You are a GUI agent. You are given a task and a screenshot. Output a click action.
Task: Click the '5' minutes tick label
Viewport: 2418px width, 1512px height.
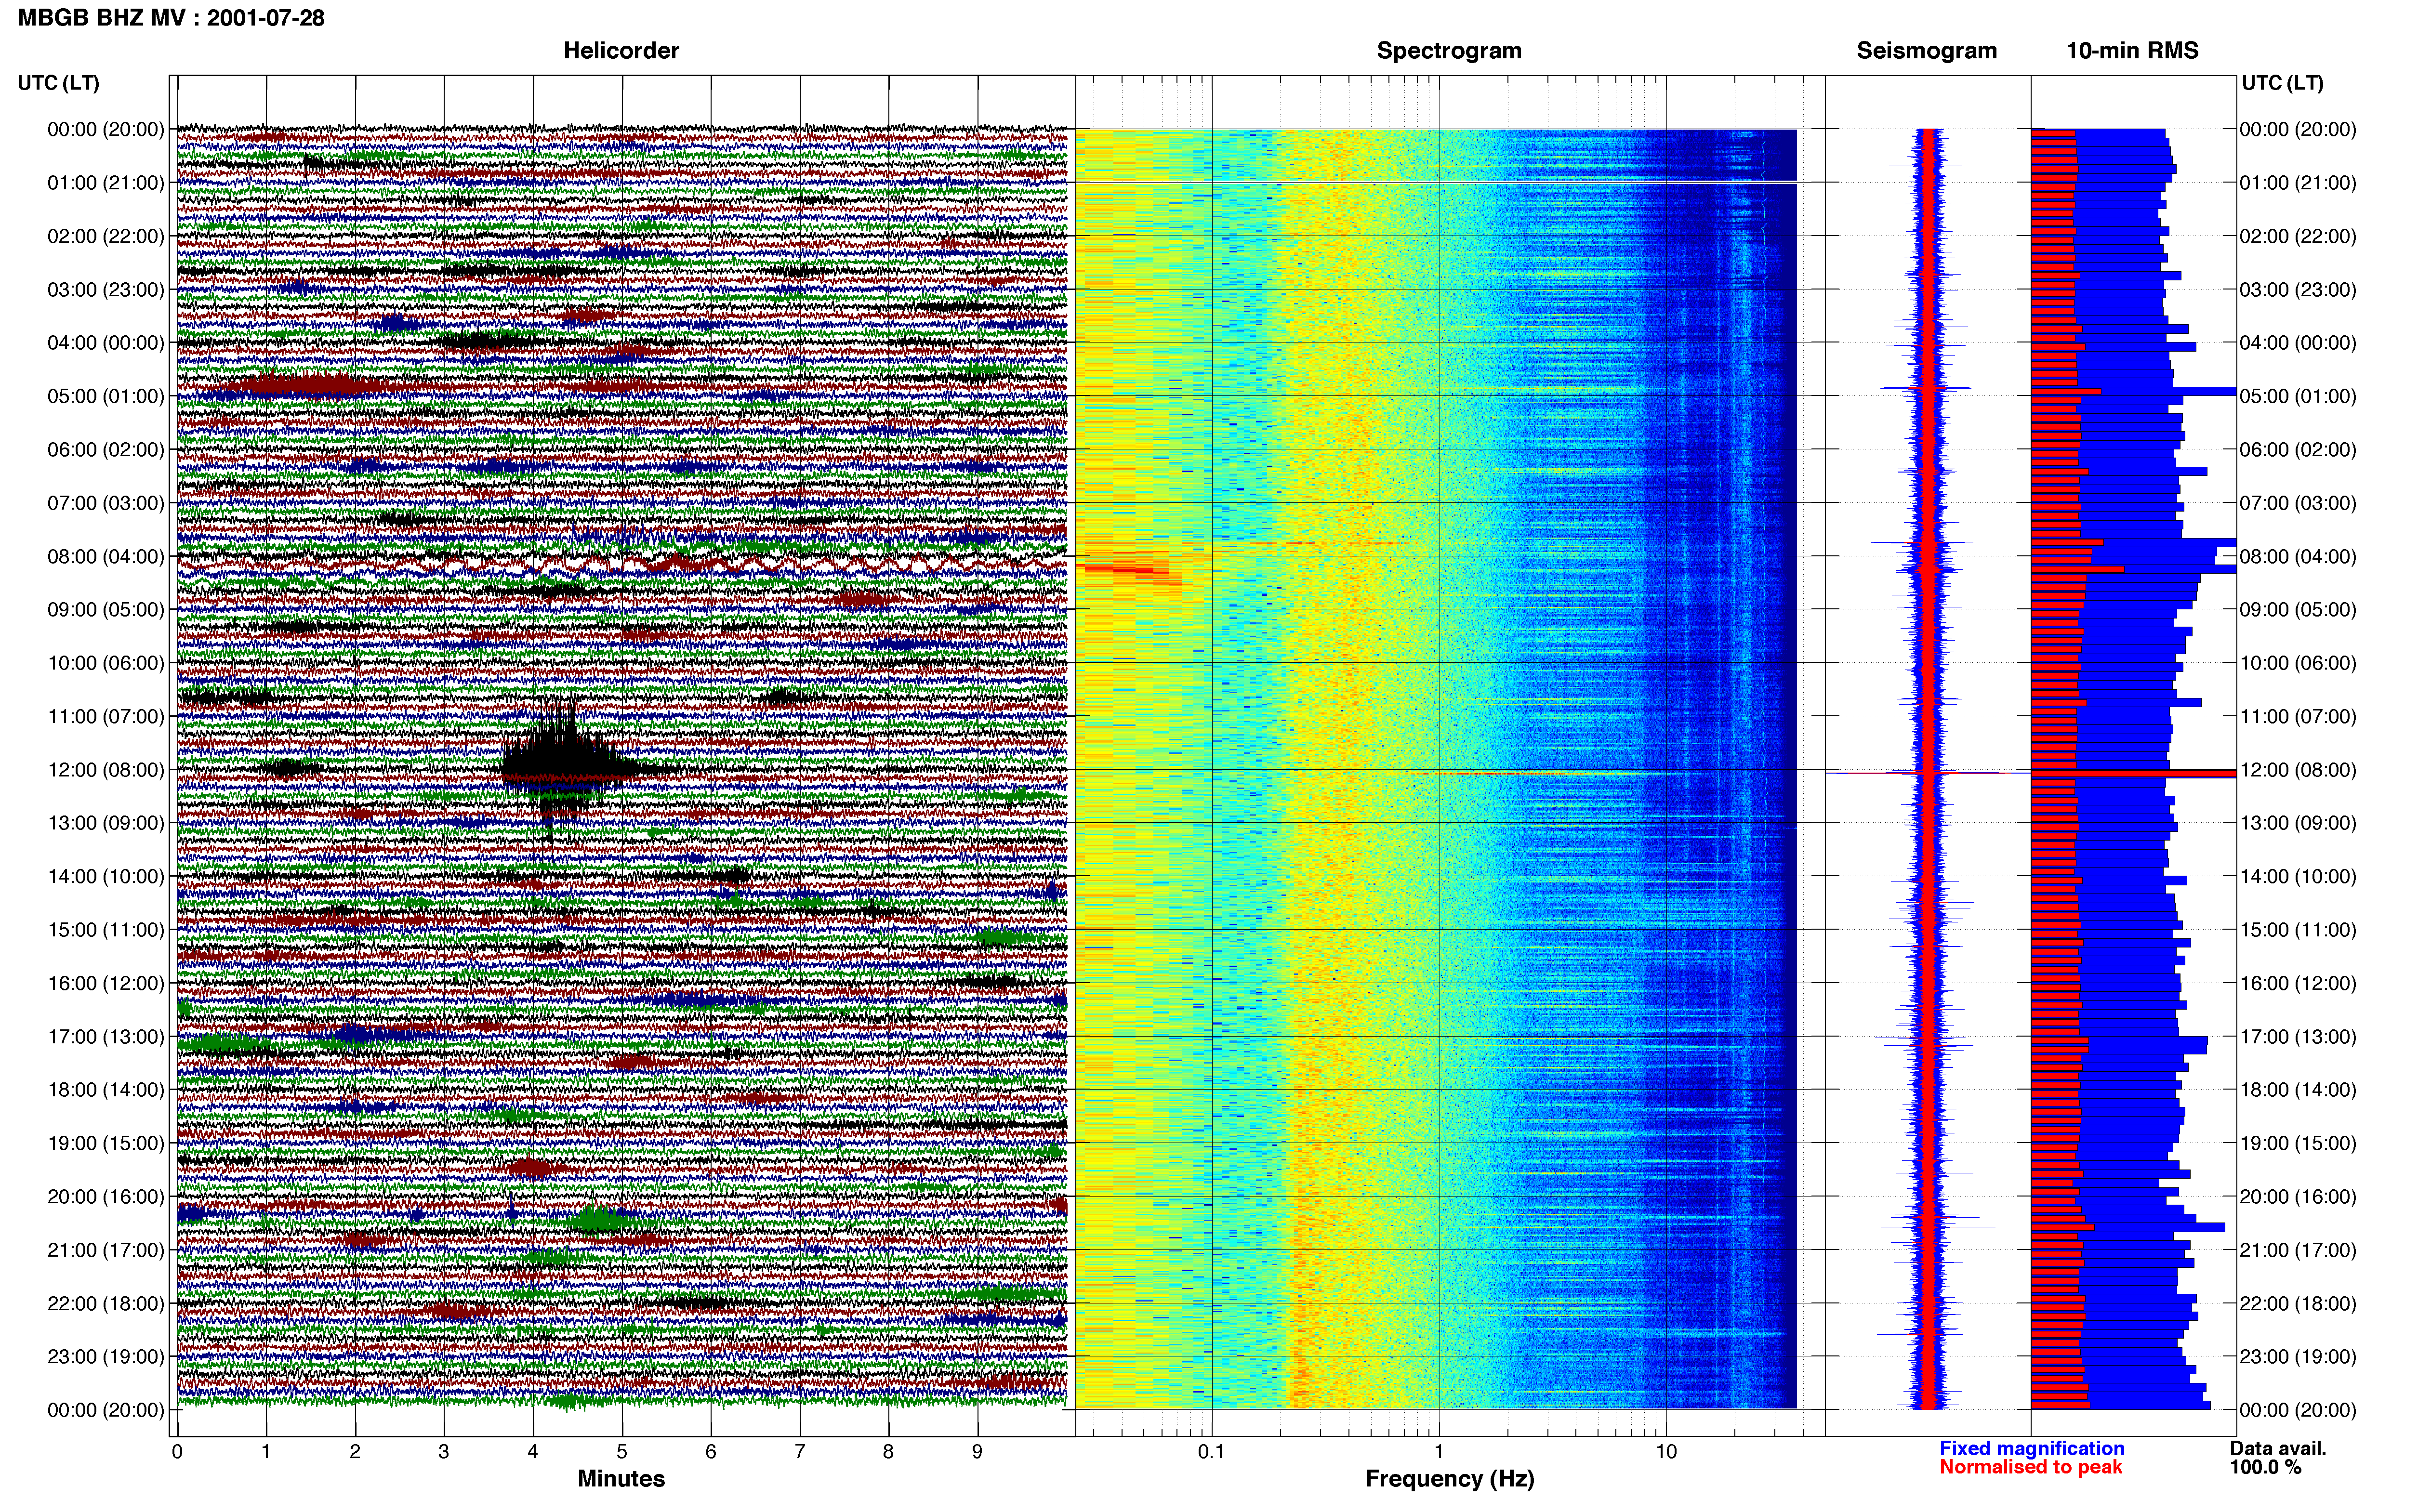click(x=622, y=1452)
